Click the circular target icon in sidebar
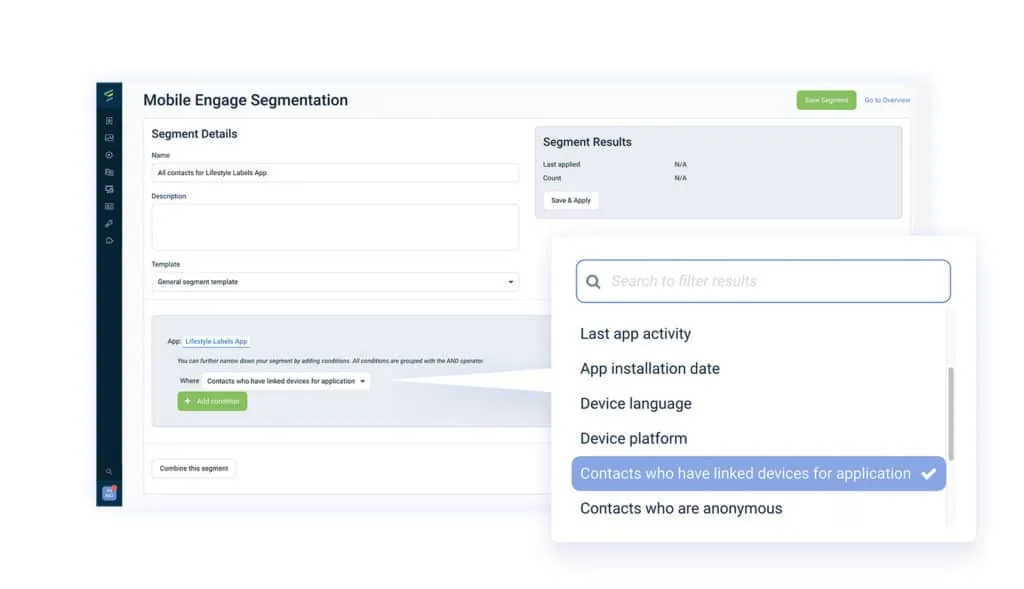The width and height of the screenshot is (1024, 589). click(109, 155)
